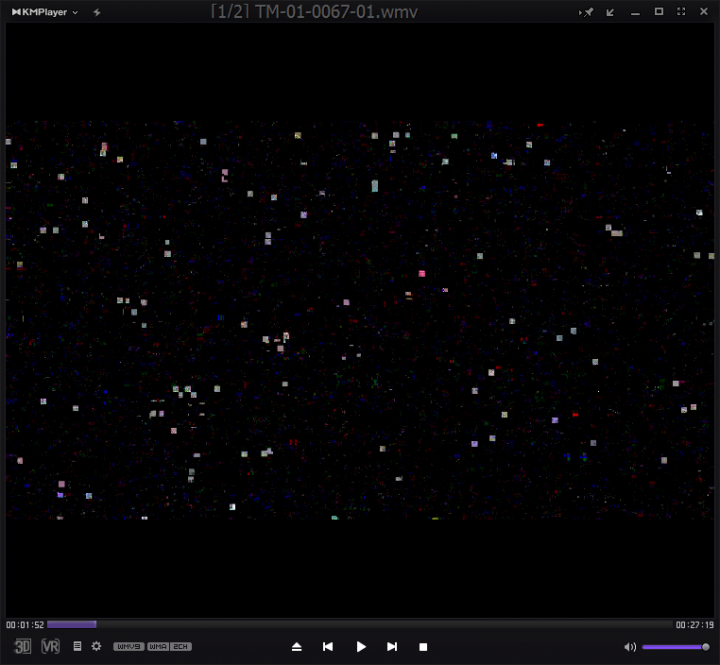Skip to the next file

(x=392, y=647)
